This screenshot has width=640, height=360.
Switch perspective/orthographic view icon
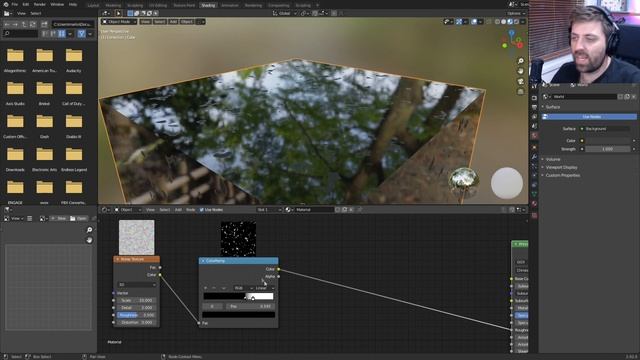pyautogui.click(x=520, y=92)
